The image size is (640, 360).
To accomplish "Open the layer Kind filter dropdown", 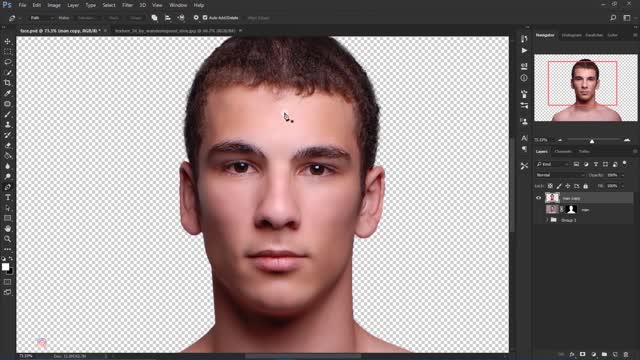I will pyautogui.click(x=553, y=164).
